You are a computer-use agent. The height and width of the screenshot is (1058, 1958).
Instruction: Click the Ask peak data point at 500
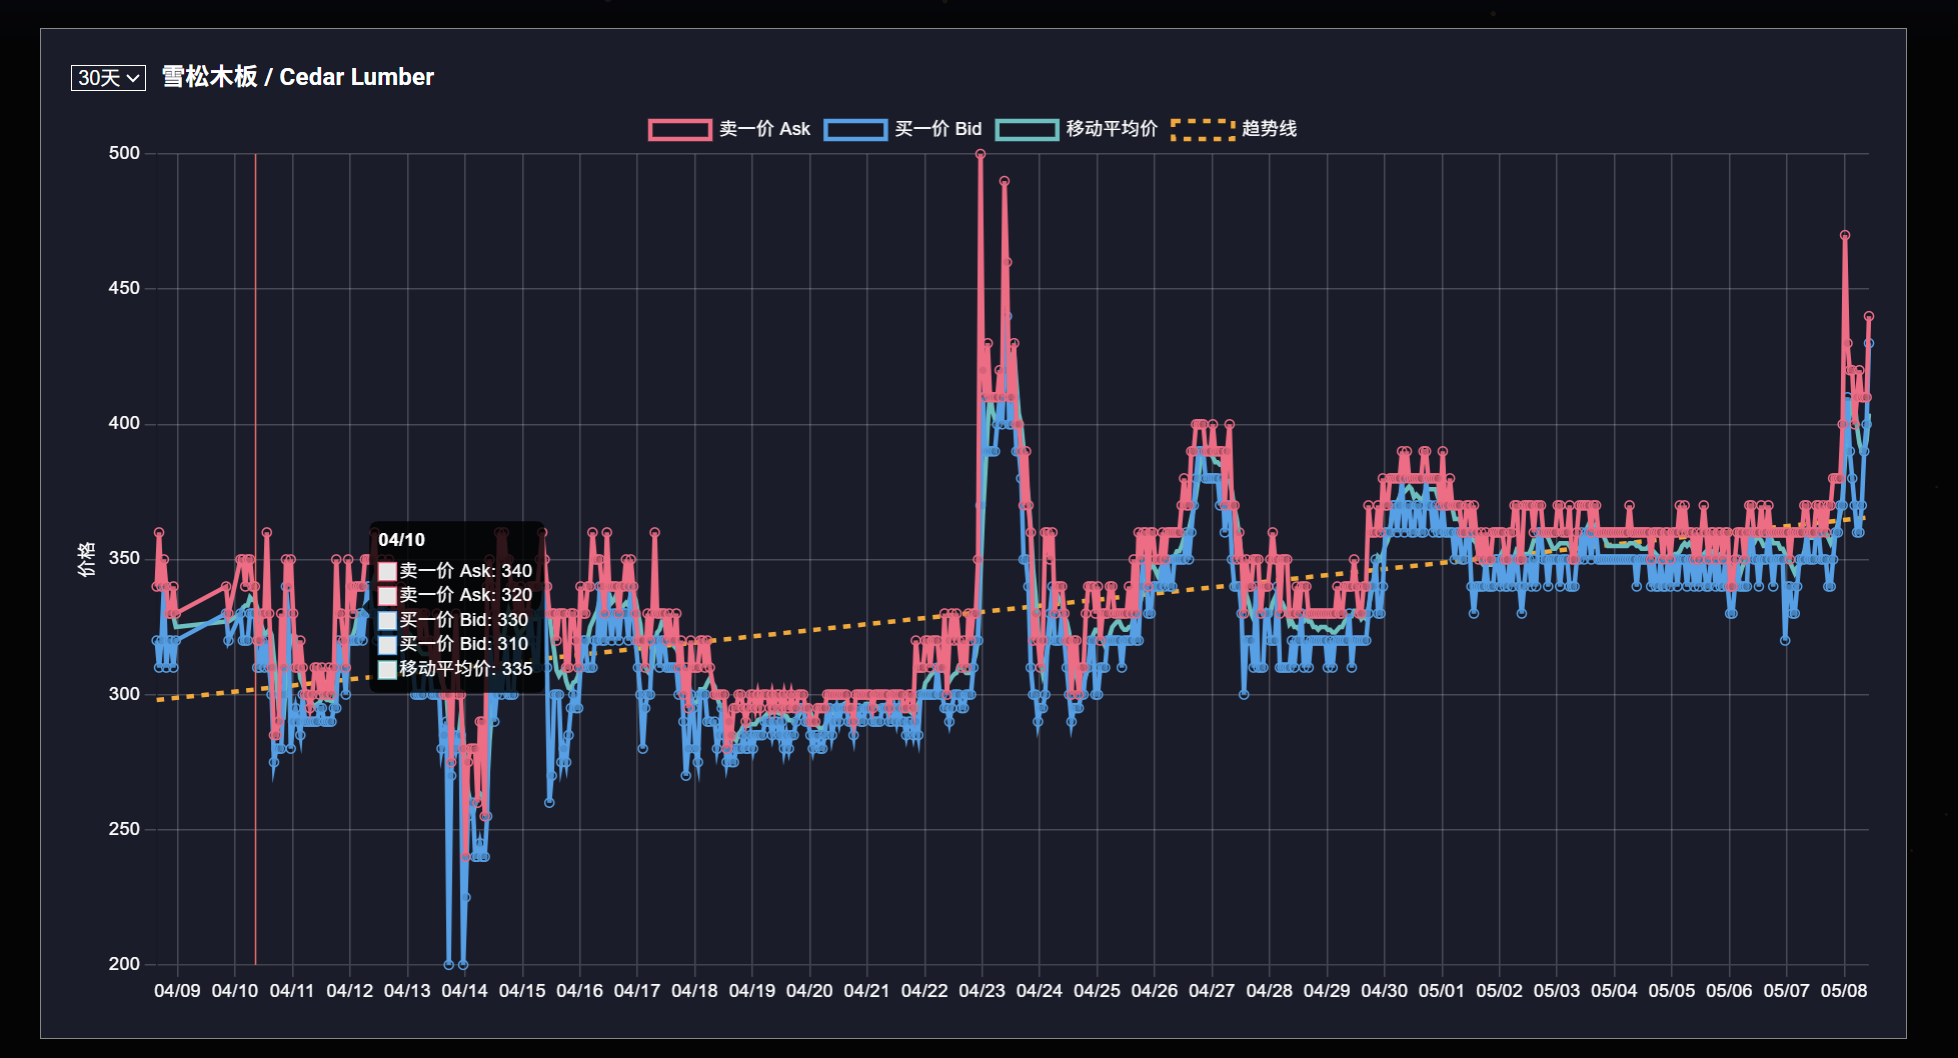[980, 154]
